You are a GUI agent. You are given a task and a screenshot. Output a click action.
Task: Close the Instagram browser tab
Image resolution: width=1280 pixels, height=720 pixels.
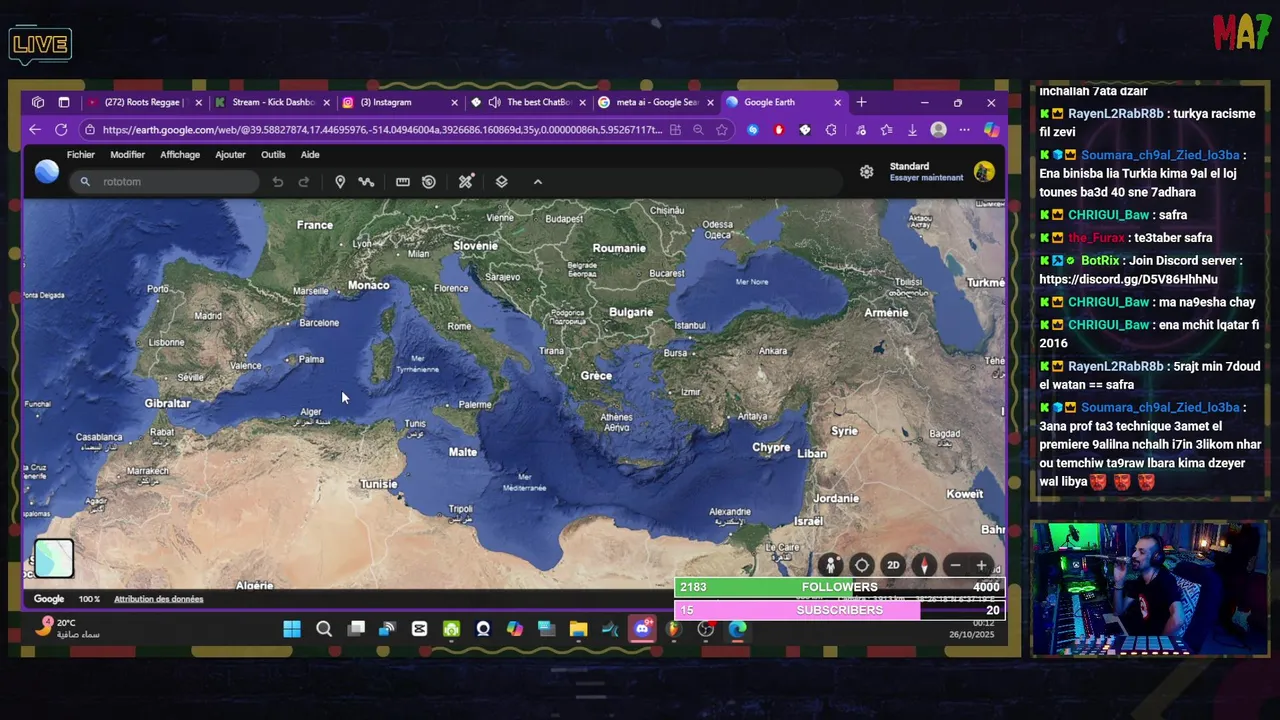click(x=454, y=102)
